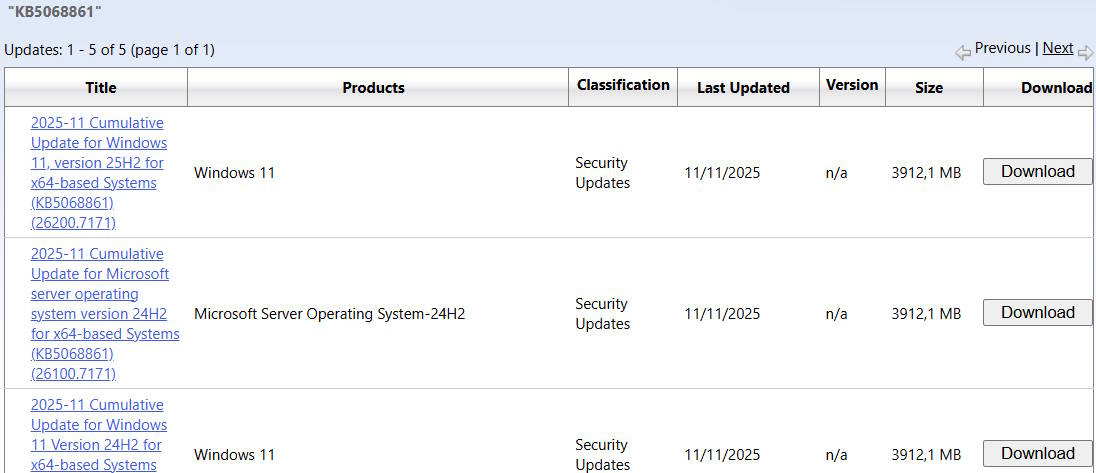This screenshot has height=473, width=1096.
Task: Click the left arrow icon beside Previous
Action: pyautogui.click(x=963, y=51)
